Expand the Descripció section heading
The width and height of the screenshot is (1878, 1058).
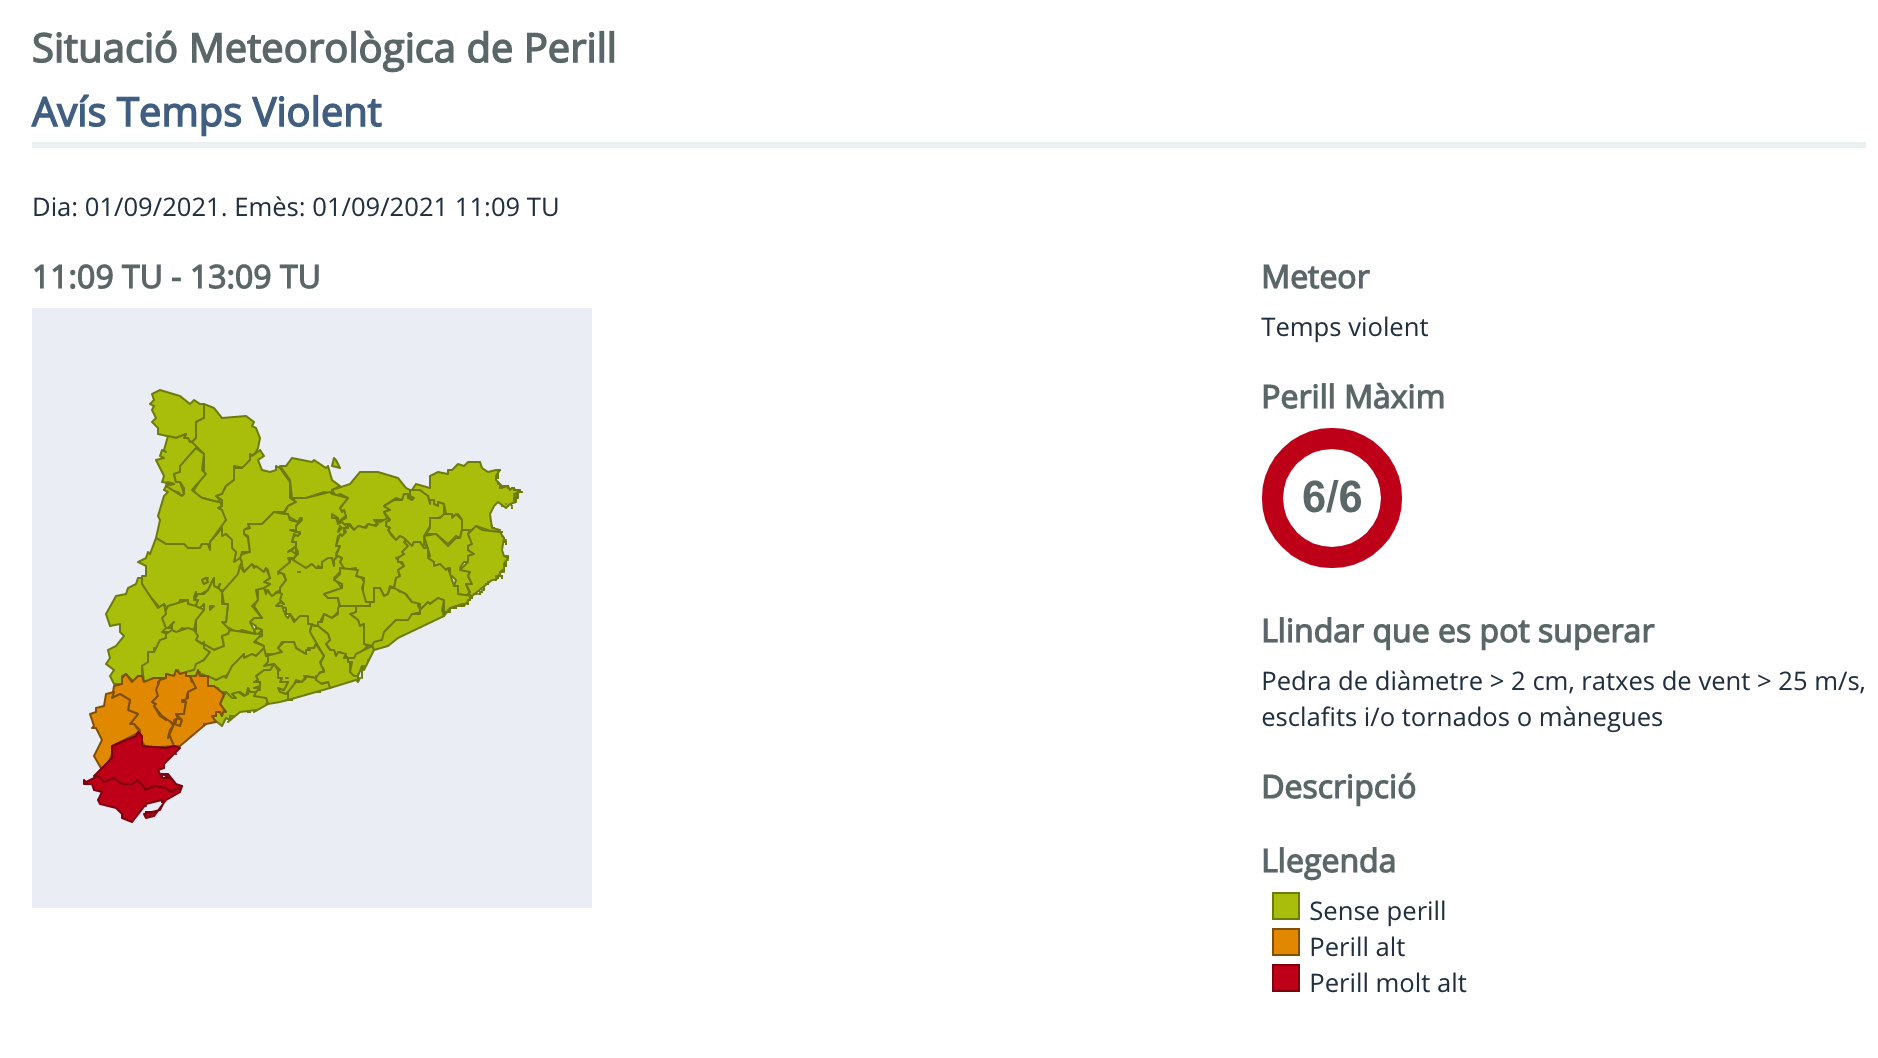(x=1338, y=787)
